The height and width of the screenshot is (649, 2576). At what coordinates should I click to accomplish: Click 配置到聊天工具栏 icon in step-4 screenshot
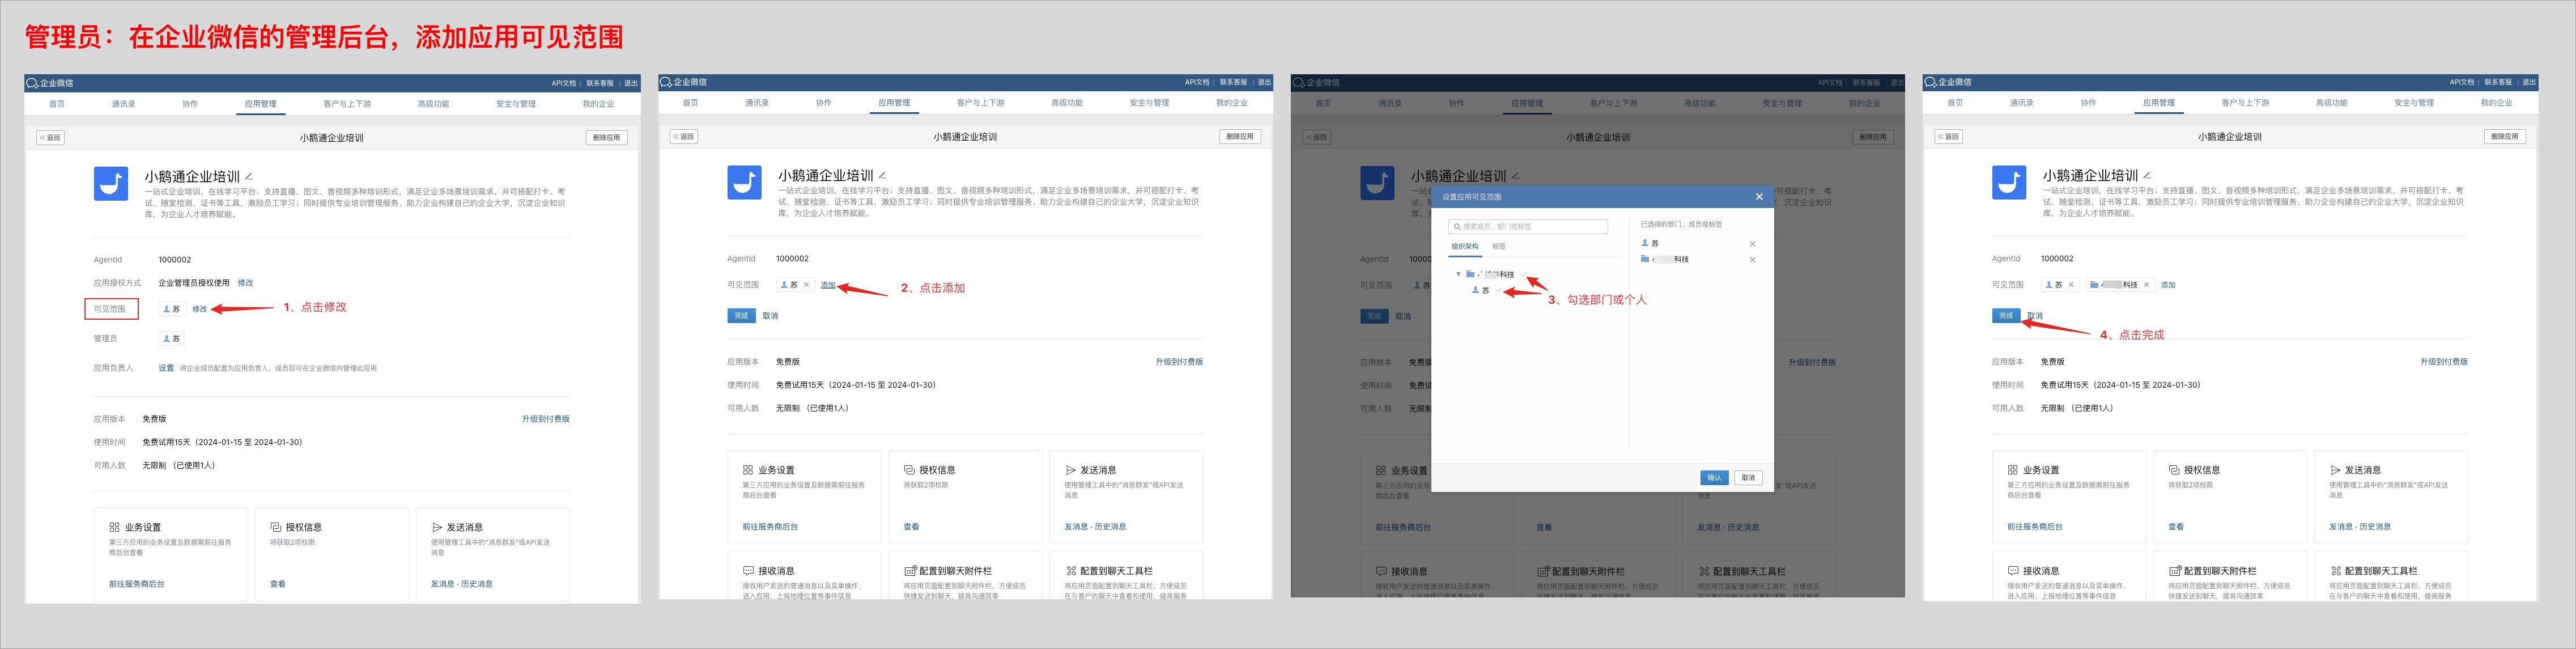click(x=2335, y=571)
